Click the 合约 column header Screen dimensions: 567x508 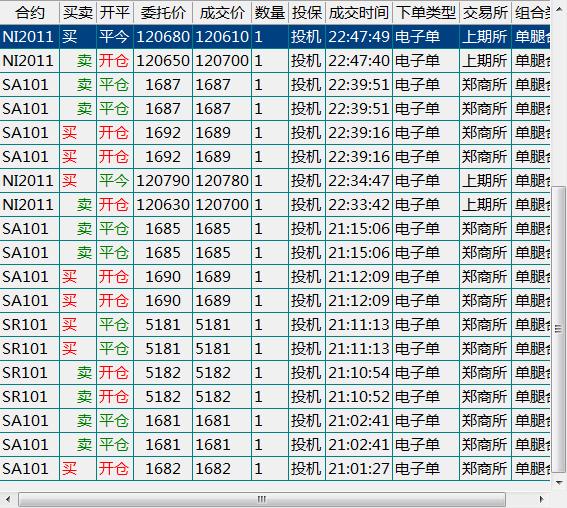click(30, 13)
